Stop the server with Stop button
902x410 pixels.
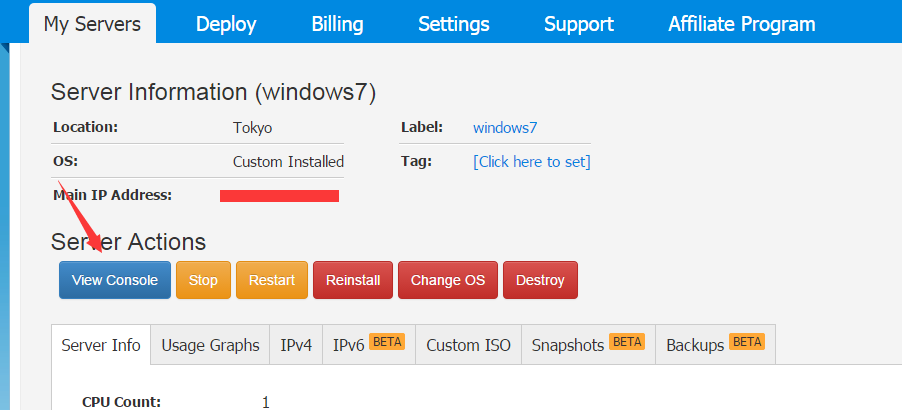point(203,280)
